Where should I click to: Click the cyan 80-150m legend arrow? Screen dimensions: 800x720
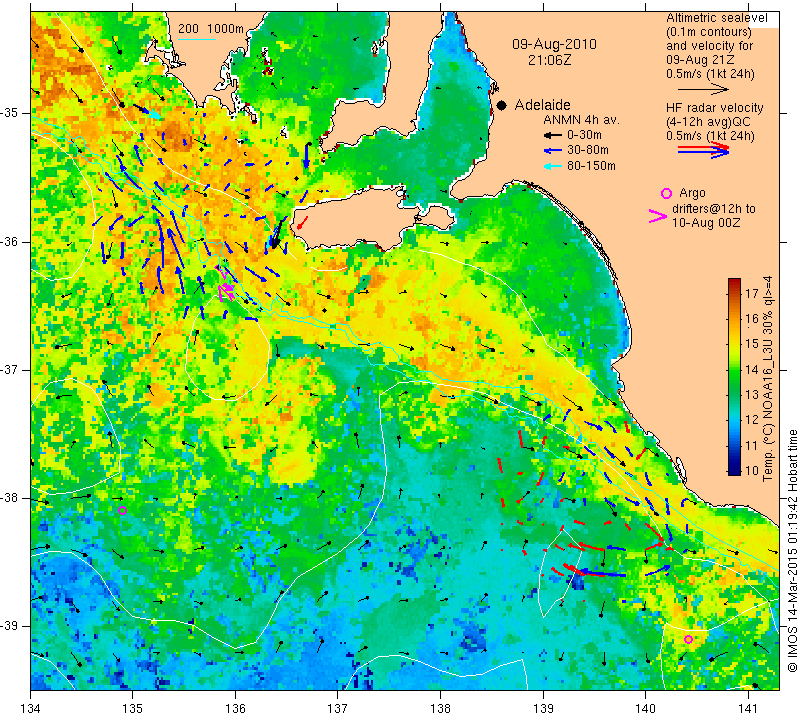coord(552,166)
